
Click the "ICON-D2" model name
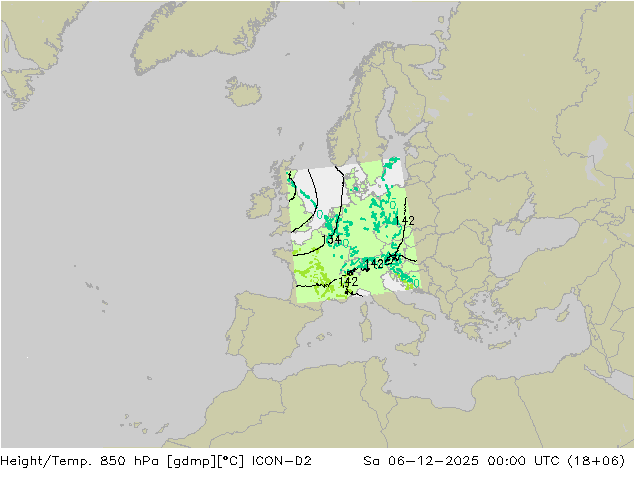(x=281, y=460)
